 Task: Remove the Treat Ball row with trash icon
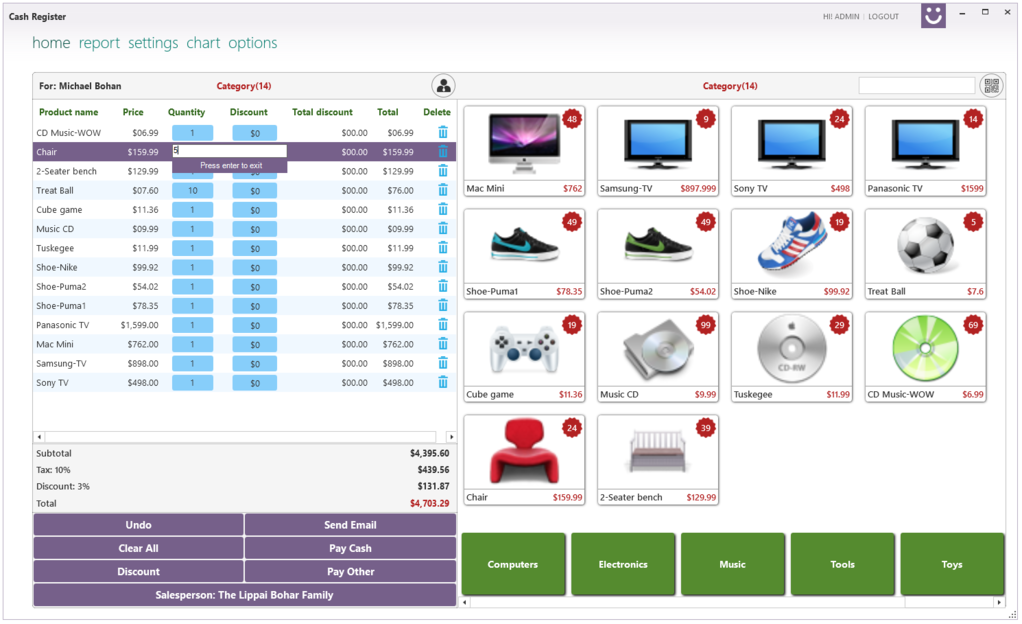pos(443,190)
